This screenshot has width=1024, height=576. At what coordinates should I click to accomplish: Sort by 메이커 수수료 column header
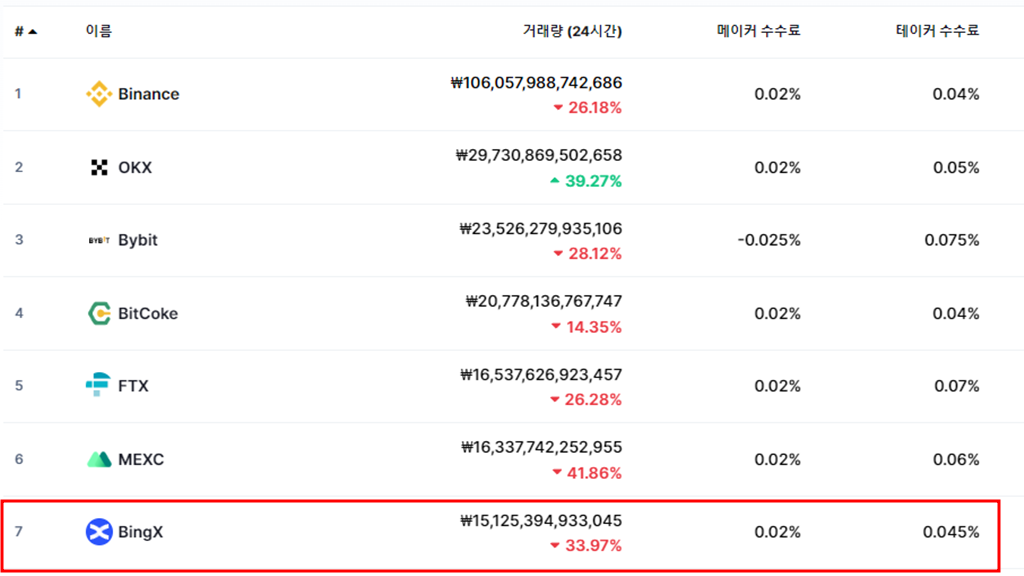tap(758, 31)
